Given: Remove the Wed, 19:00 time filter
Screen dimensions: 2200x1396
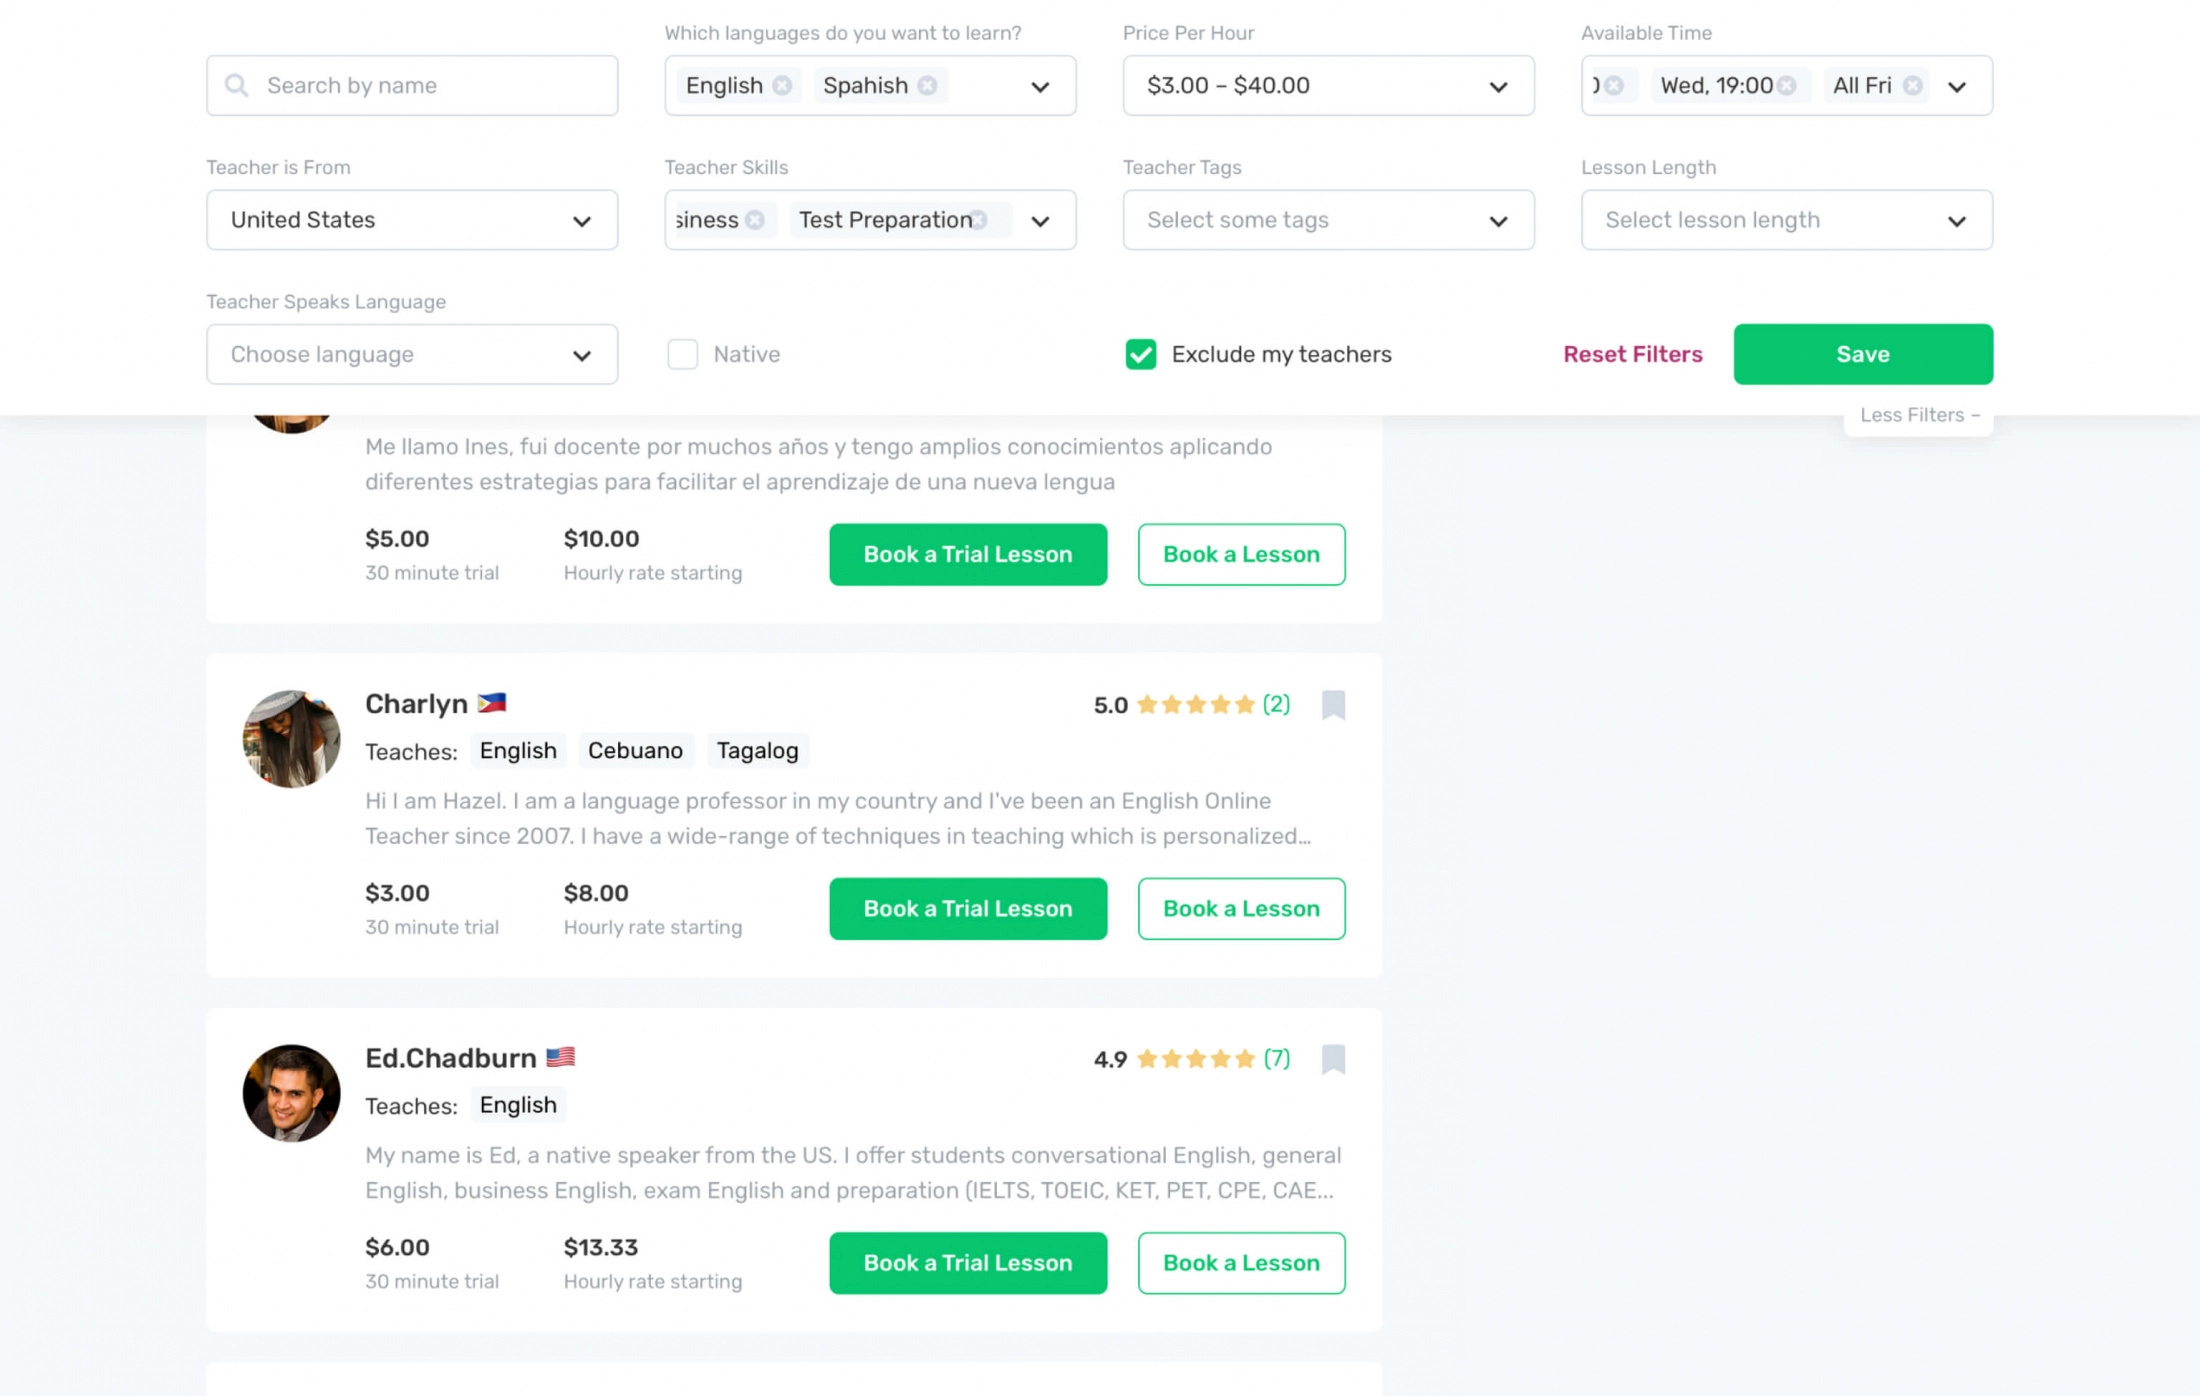Looking at the screenshot, I should point(1789,85).
